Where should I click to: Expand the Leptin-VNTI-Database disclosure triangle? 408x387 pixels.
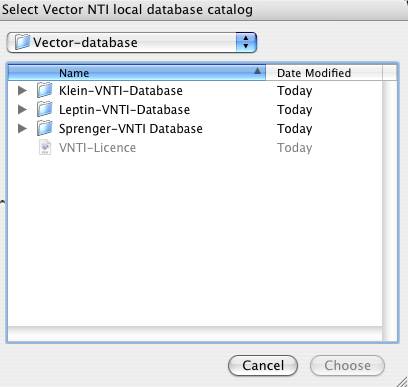tap(22, 109)
